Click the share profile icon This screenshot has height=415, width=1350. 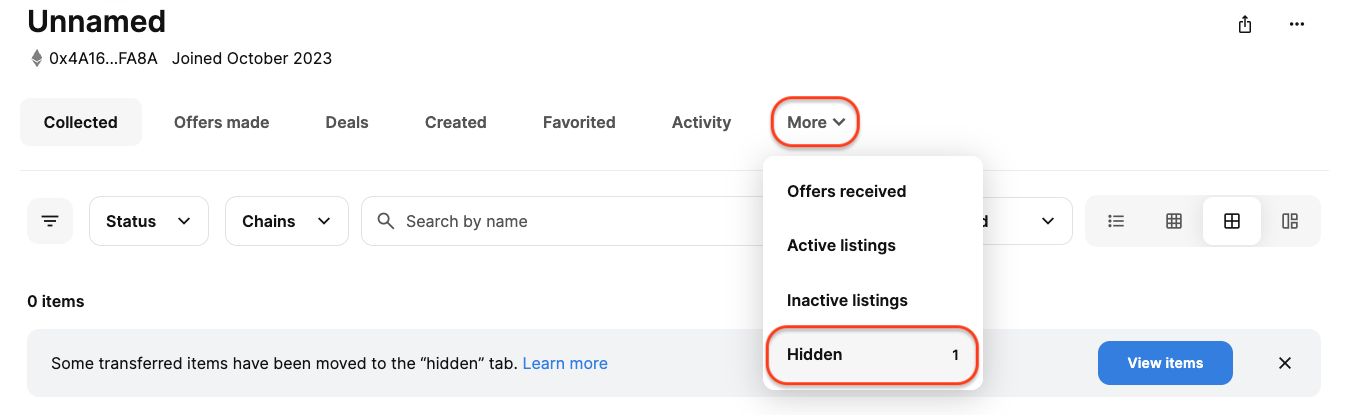[x=1245, y=24]
